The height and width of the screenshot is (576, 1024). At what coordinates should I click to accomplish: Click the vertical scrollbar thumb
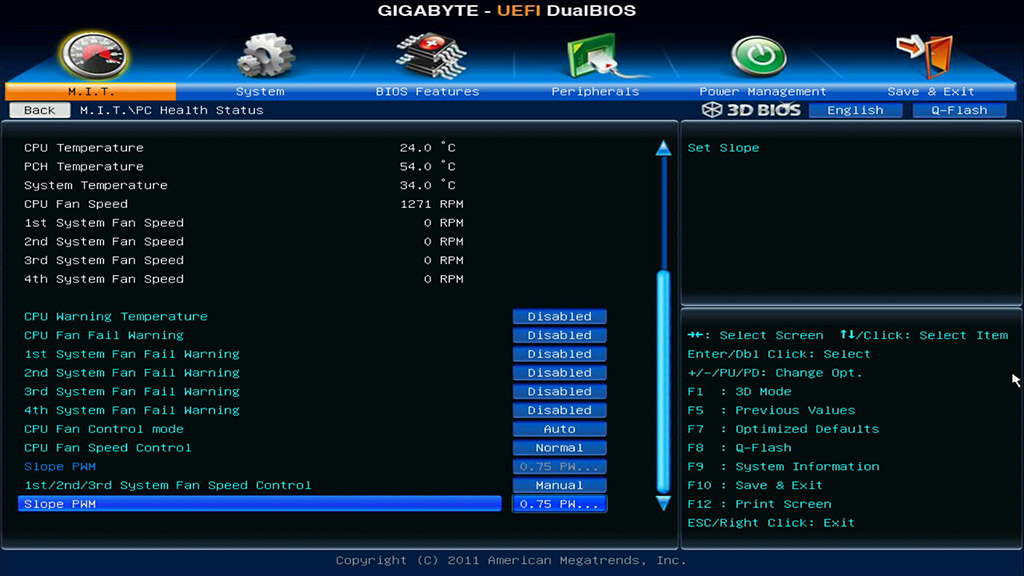coord(664,382)
